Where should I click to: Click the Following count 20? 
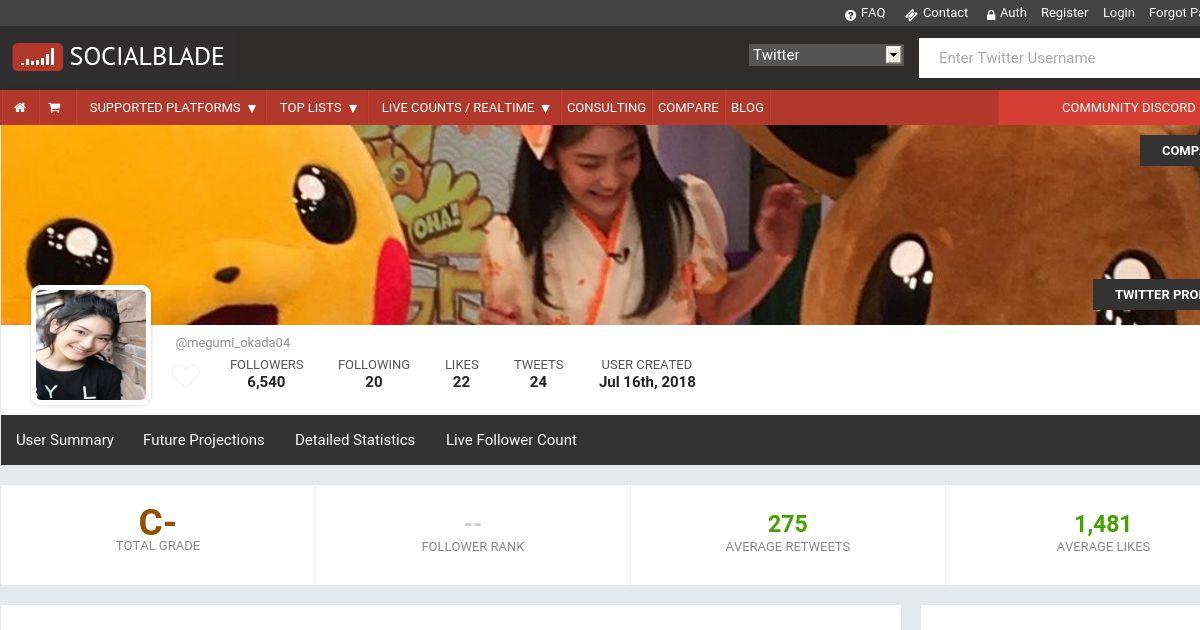374,382
